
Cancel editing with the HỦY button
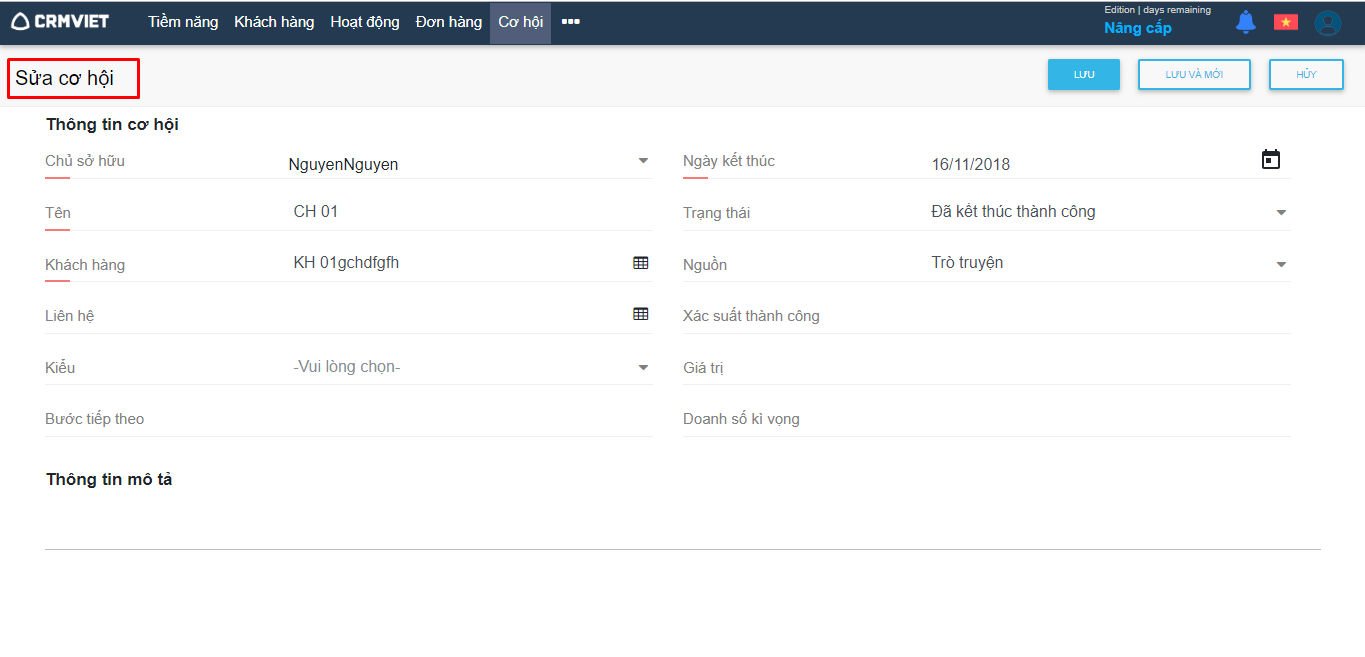tap(1306, 75)
